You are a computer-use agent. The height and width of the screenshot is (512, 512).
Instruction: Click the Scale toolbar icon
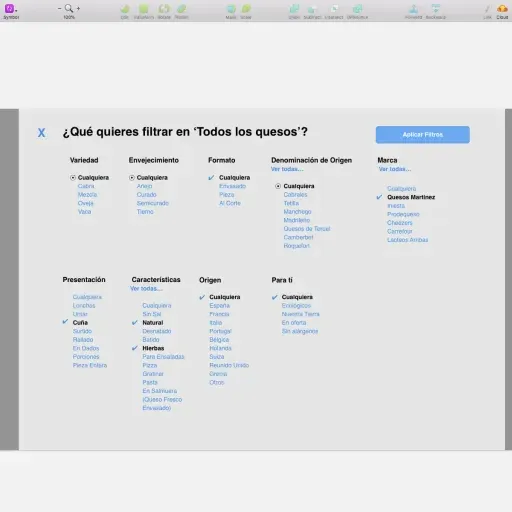[x=246, y=9]
